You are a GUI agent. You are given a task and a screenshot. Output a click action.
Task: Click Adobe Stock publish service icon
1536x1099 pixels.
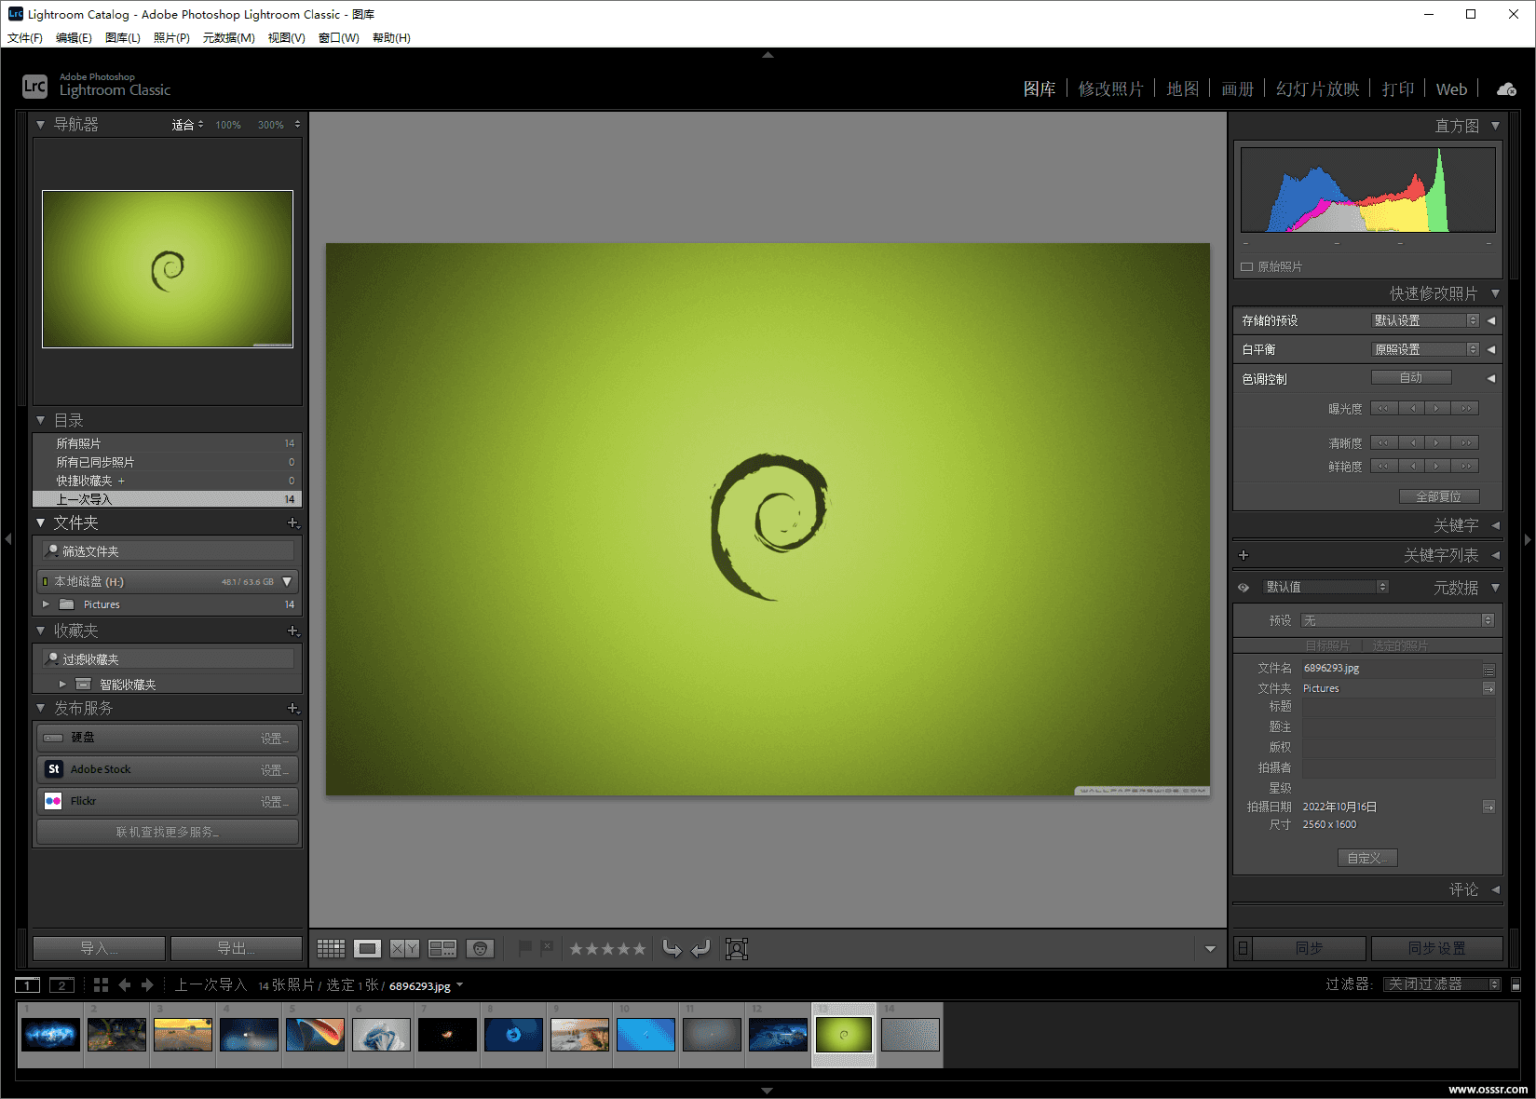point(54,769)
